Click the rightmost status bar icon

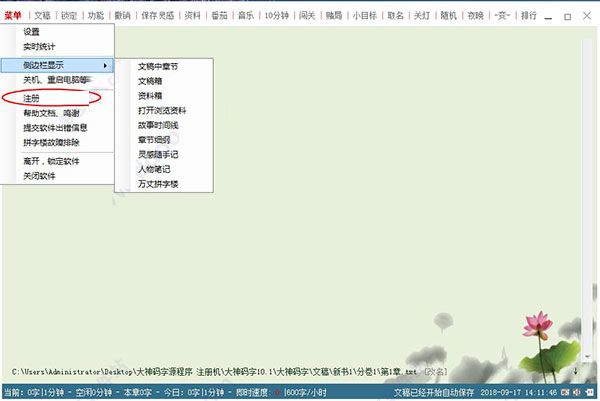pos(590,393)
